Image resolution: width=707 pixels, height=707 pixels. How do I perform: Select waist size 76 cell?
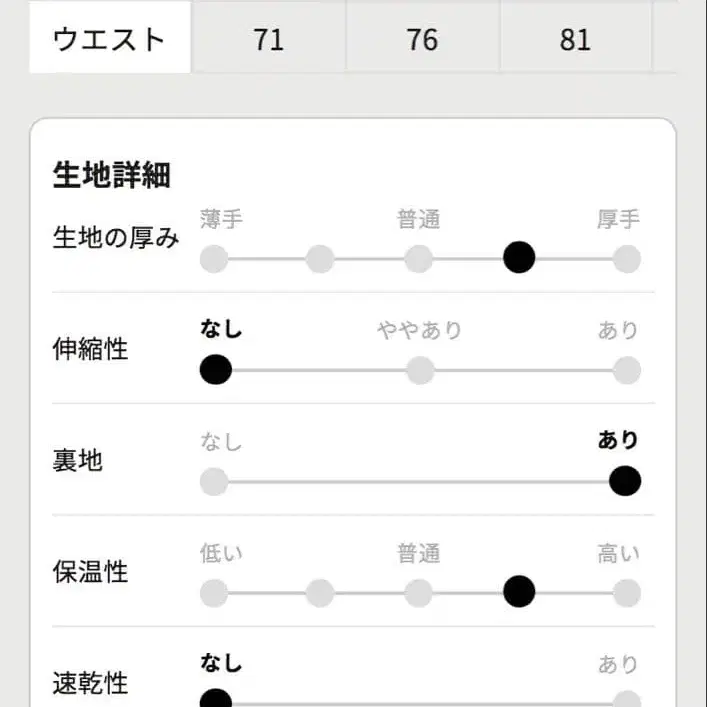422,39
